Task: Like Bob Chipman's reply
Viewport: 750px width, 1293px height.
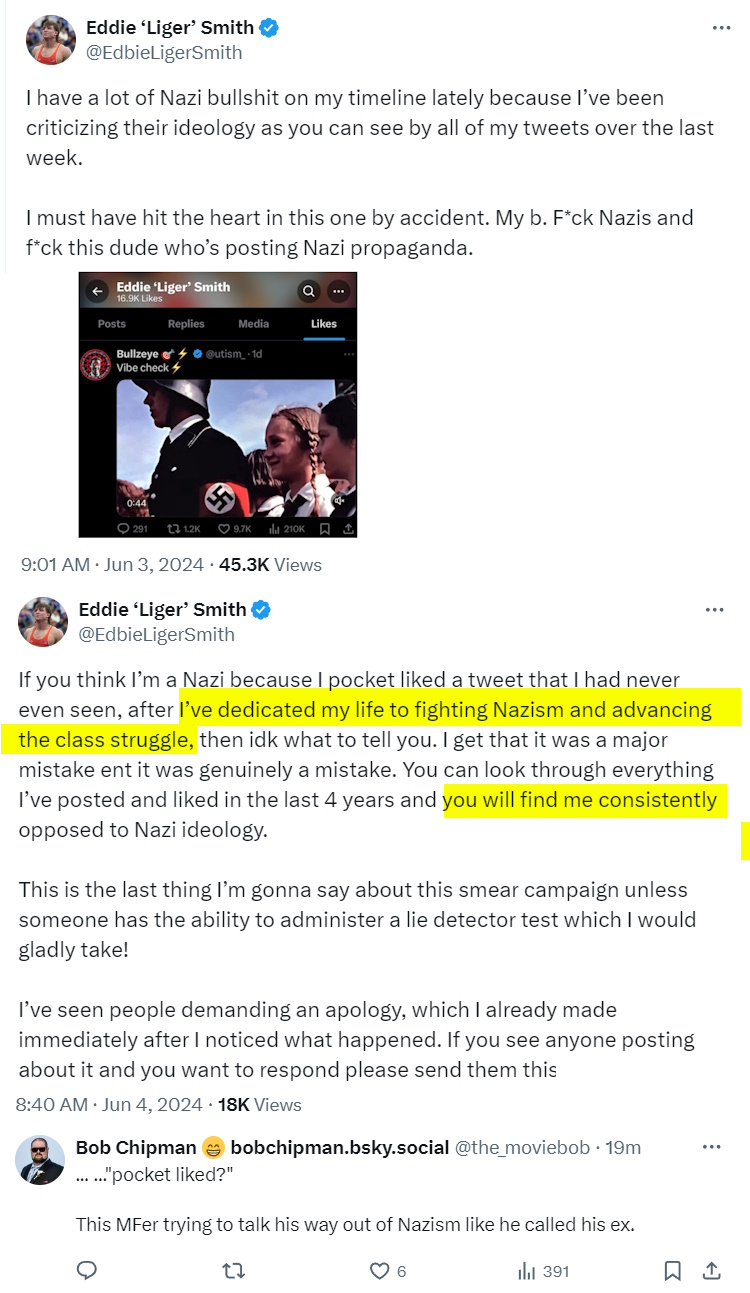Action: pyautogui.click(x=380, y=1271)
